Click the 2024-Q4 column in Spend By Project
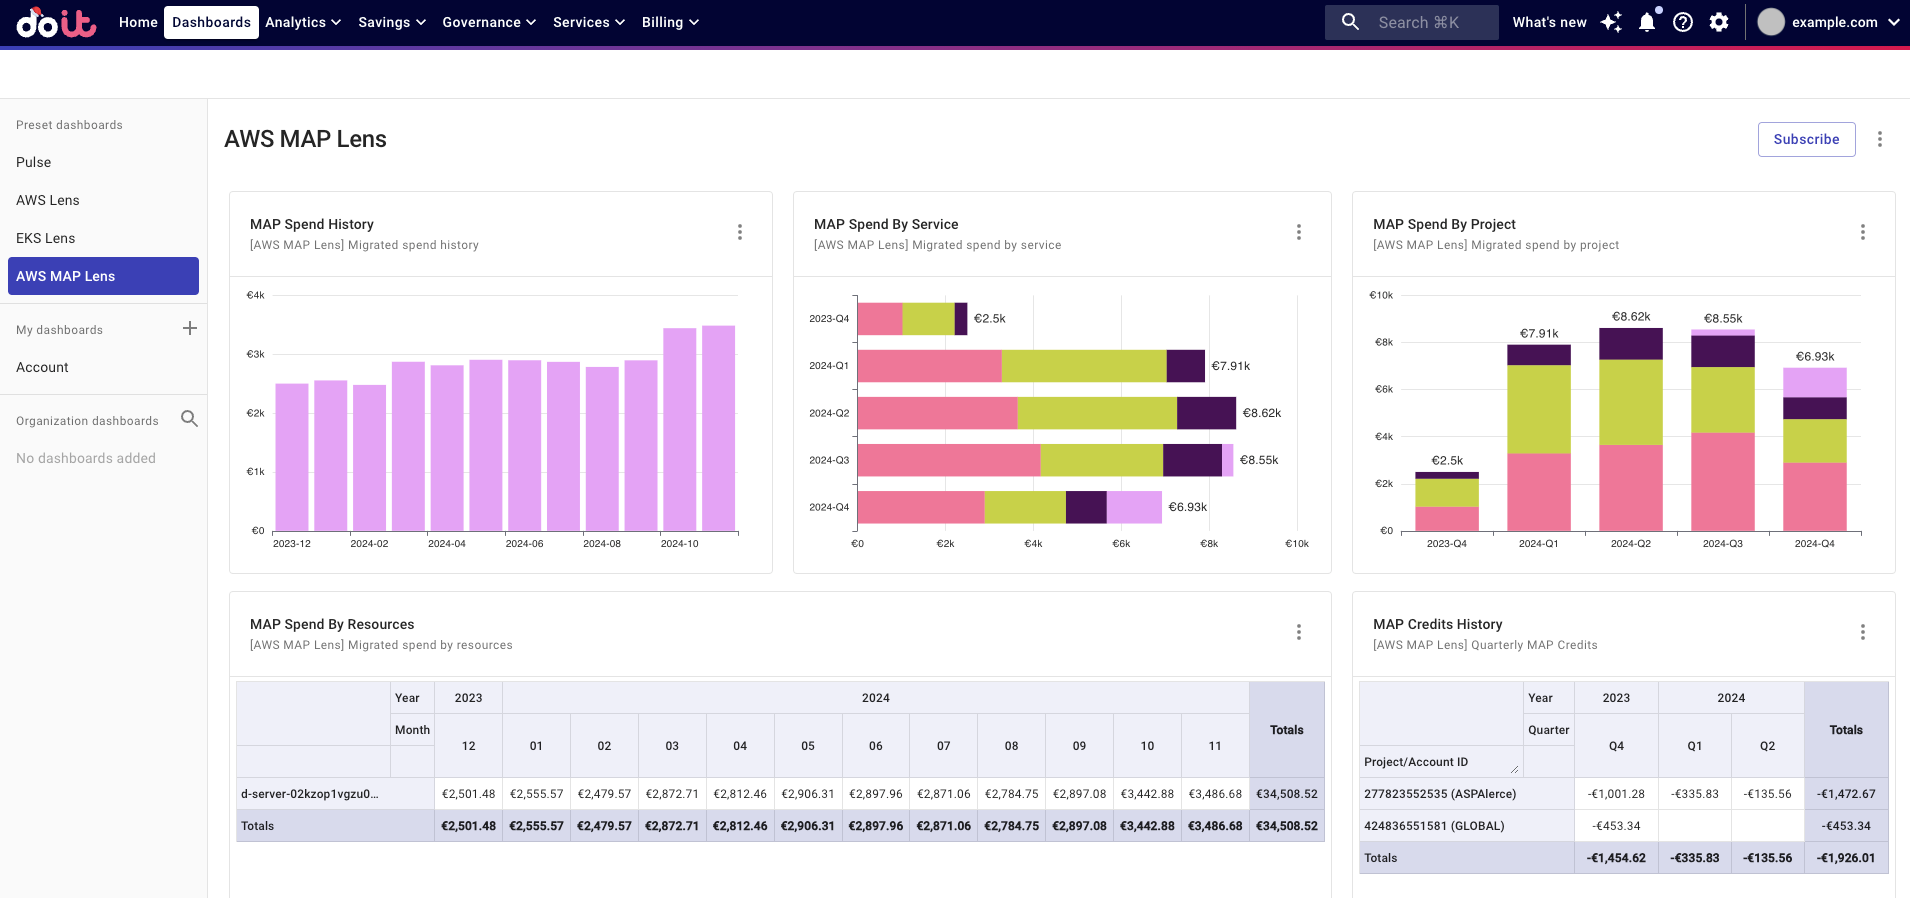This screenshot has height=898, width=1910. (1814, 449)
